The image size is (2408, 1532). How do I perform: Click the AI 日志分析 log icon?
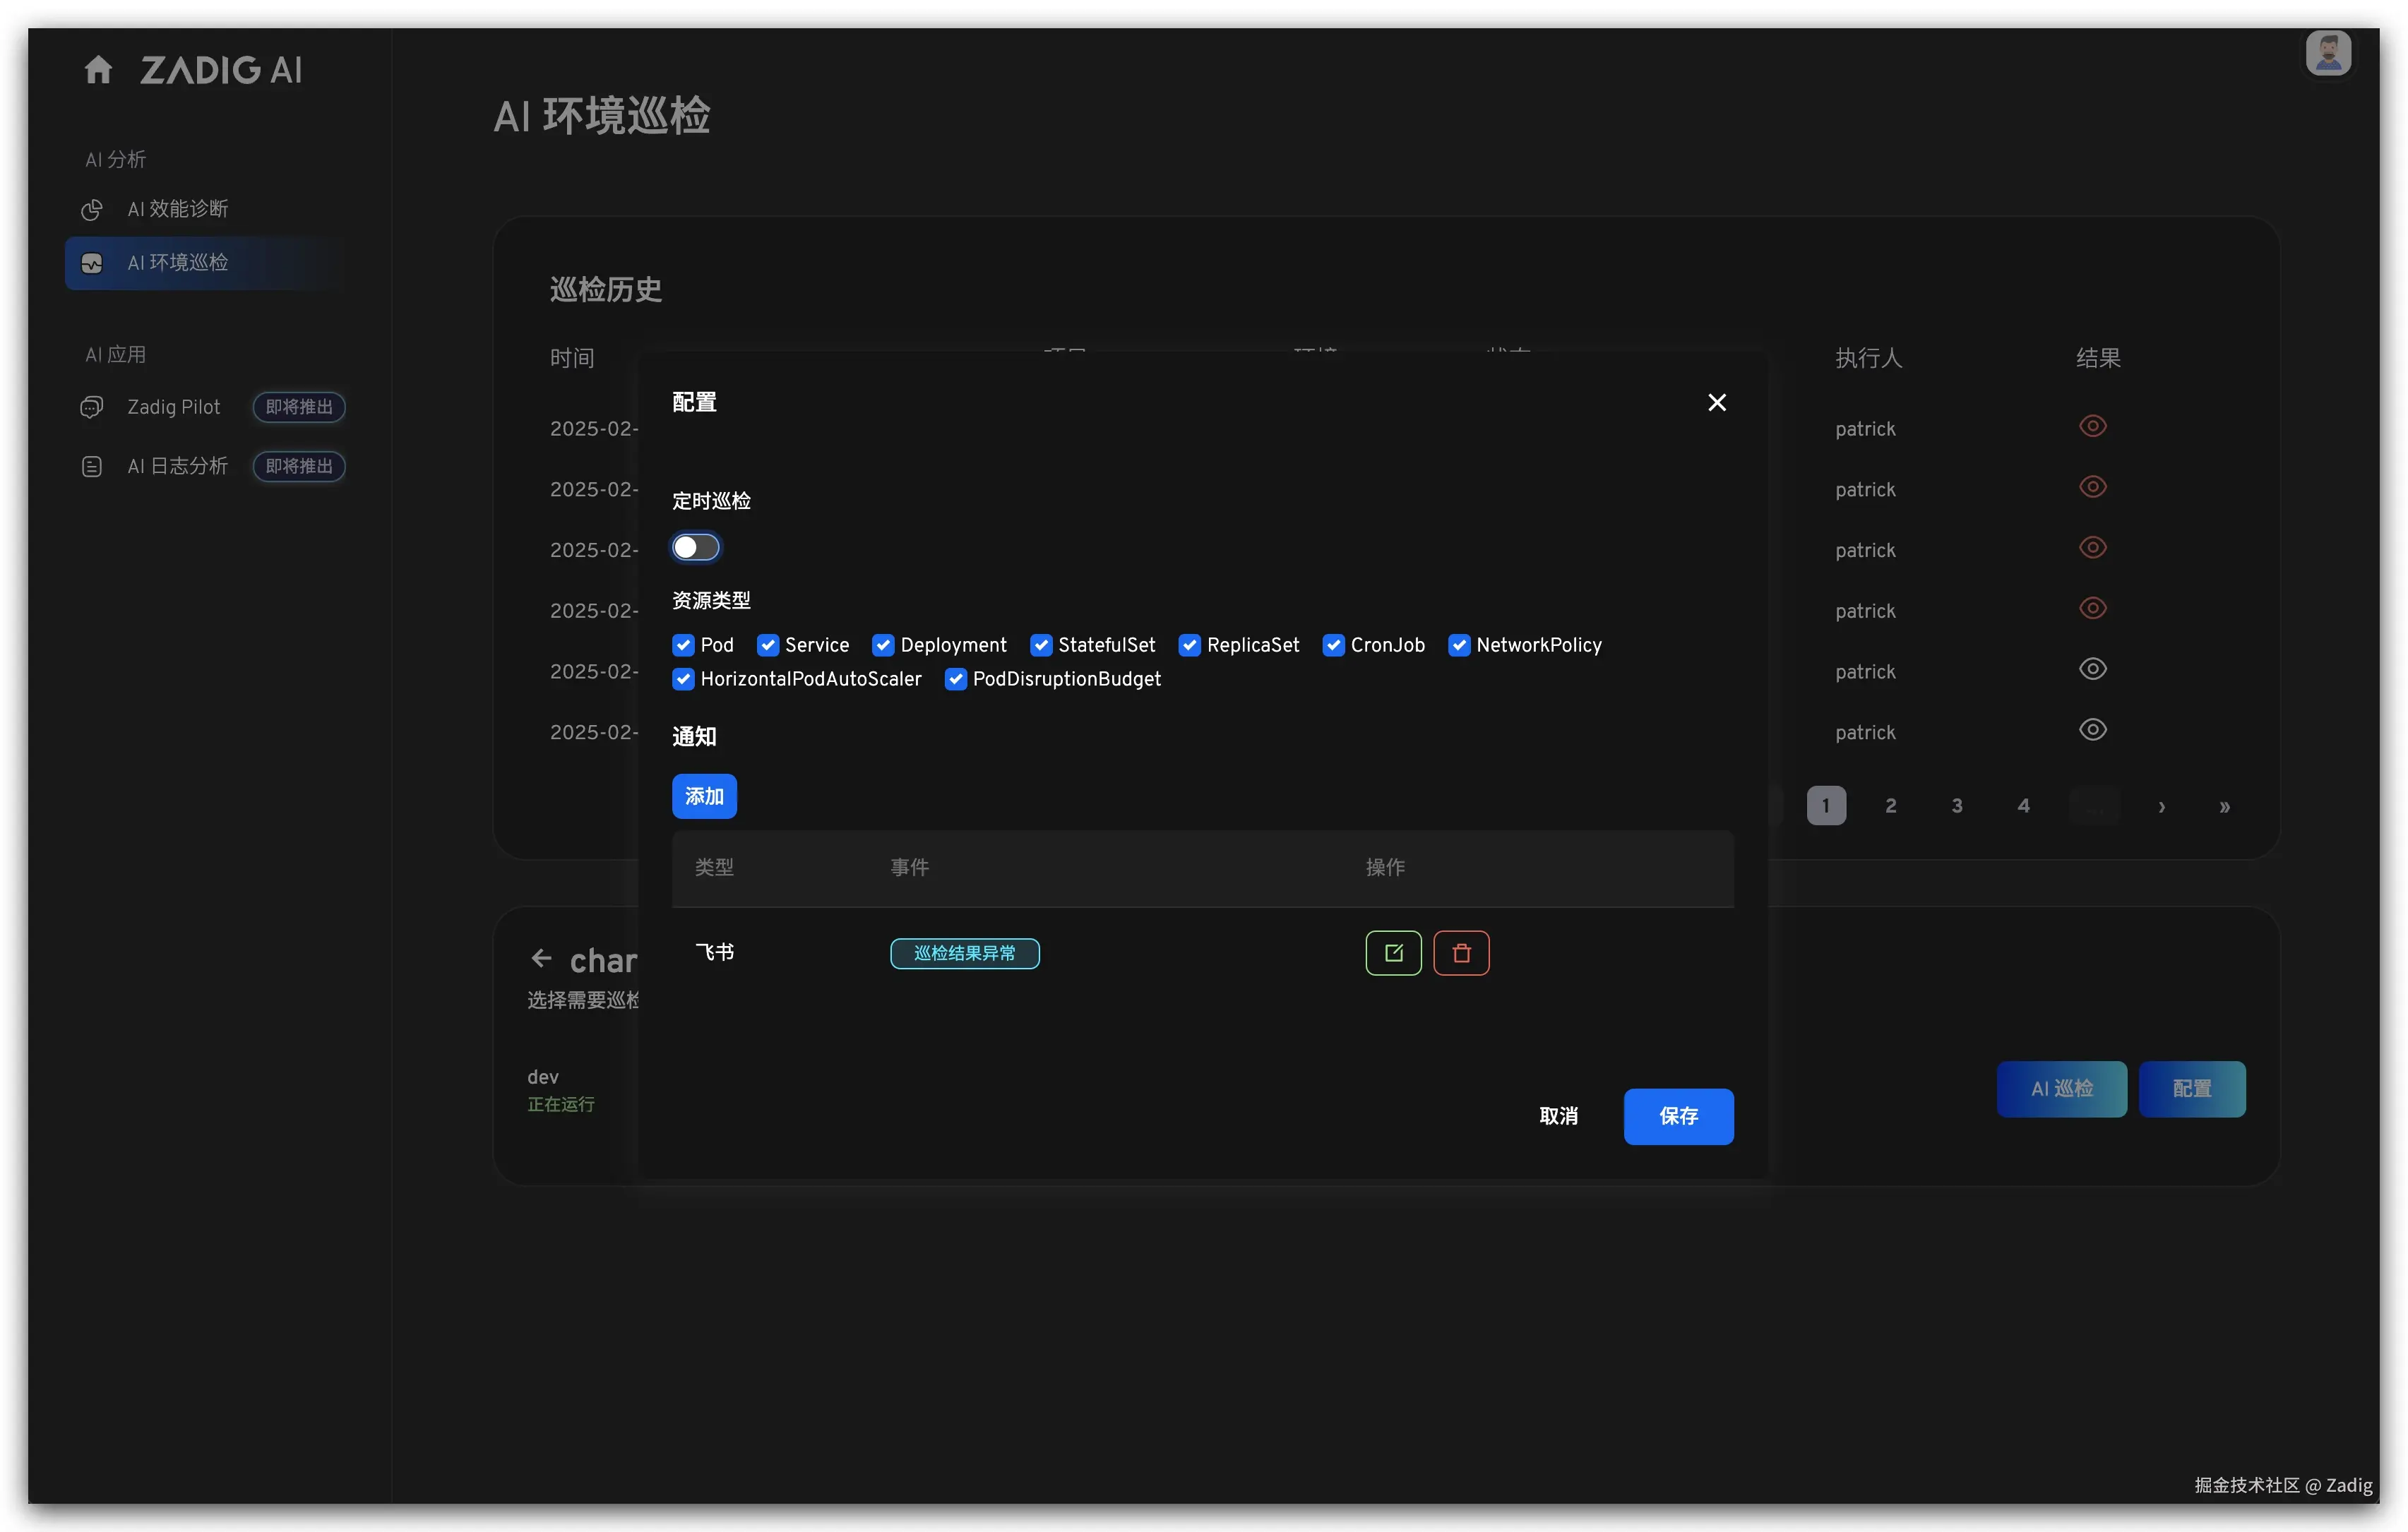click(x=92, y=466)
